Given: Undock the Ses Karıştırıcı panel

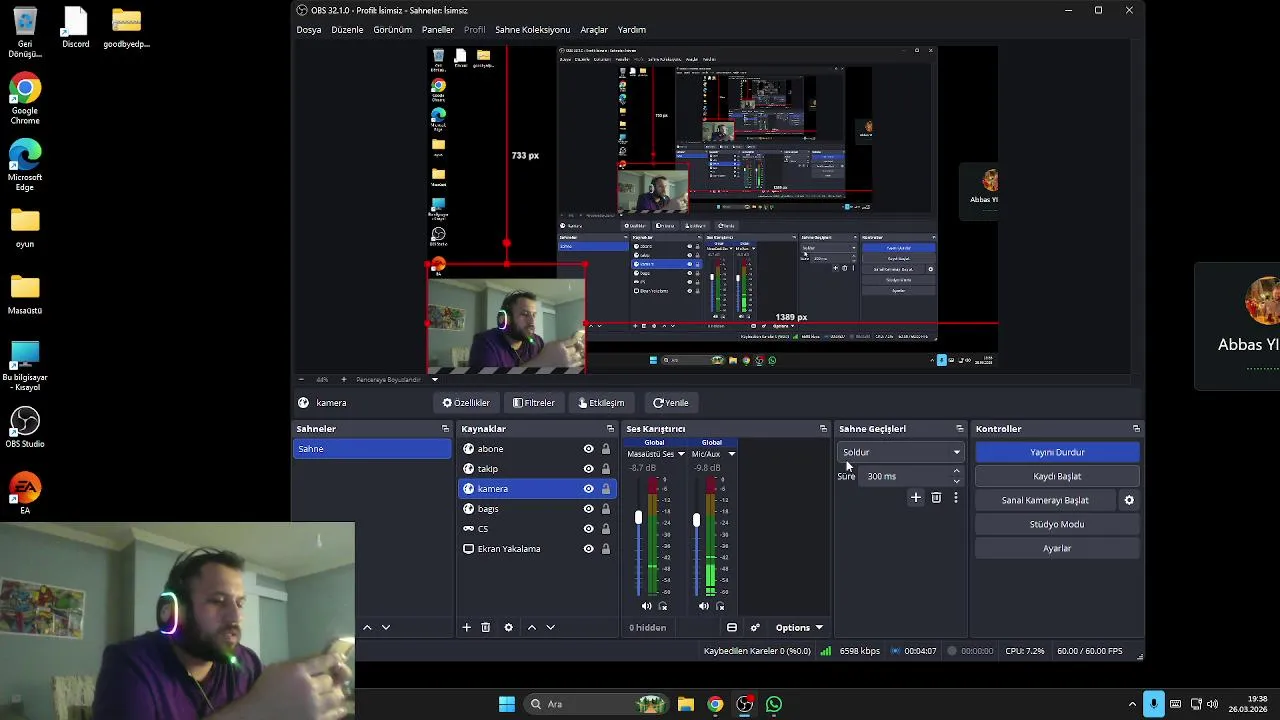Looking at the screenshot, I should click(x=823, y=429).
